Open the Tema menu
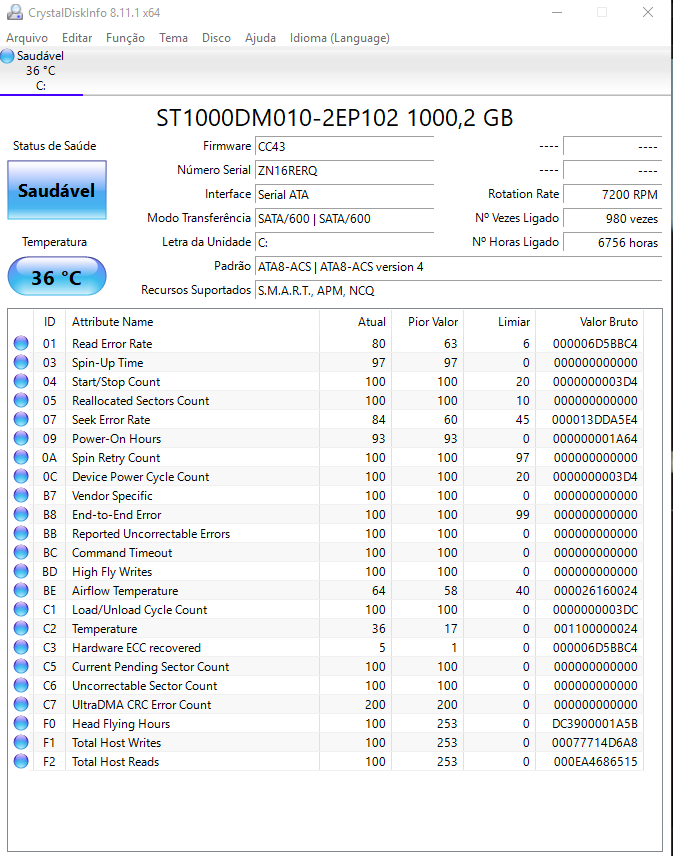The width and height of the screenshot is (673, 856). point(174,38)
